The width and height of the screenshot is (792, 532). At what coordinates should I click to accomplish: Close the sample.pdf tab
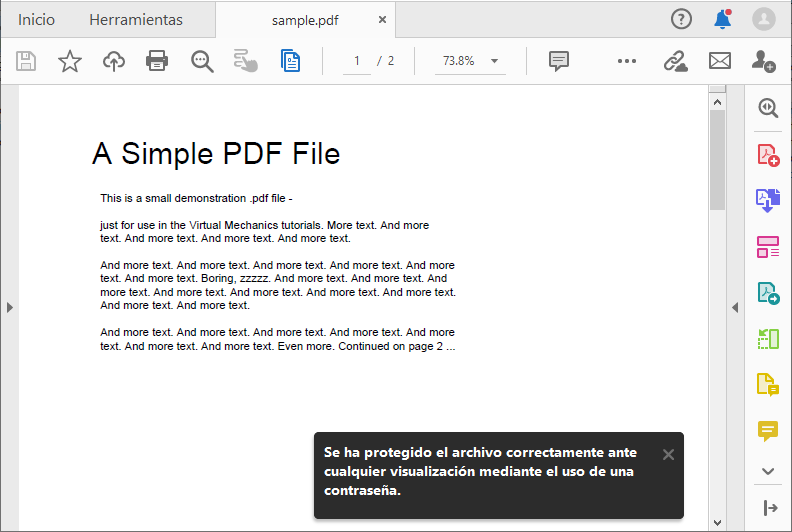[382, 20]
